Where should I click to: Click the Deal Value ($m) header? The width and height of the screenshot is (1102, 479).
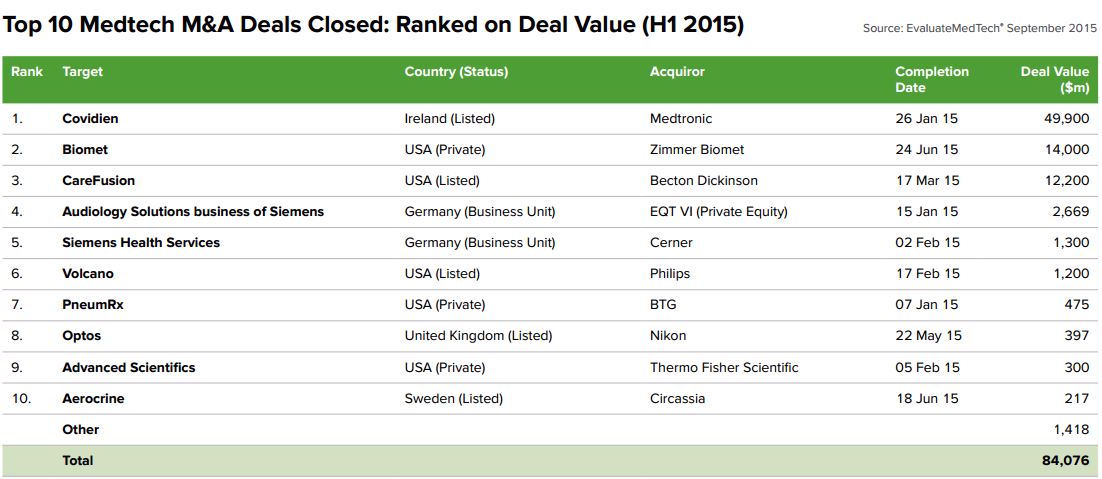click(1054, 79)
